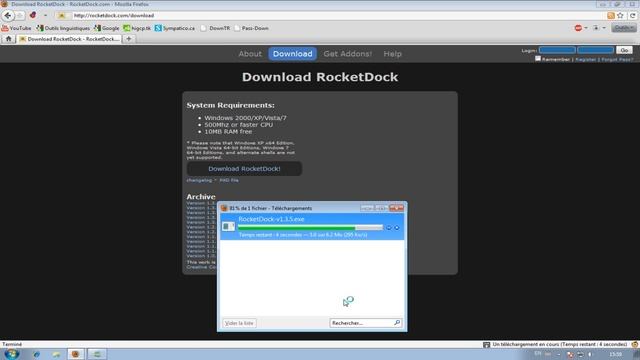Select the Download nav tab
This screenshot has width=640, height=360.
click(293, 54)
